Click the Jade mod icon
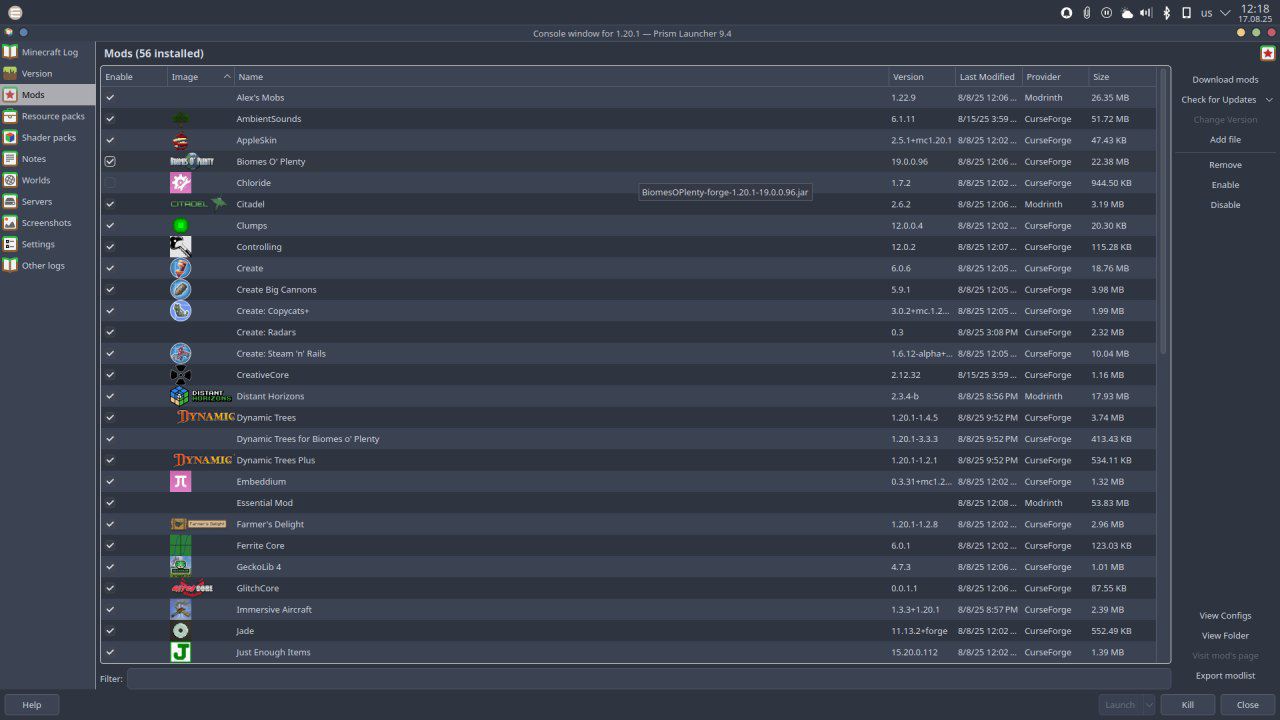The height and width of the screenshot is (720, 1280). pyautogui.click(x=180, y=631)
